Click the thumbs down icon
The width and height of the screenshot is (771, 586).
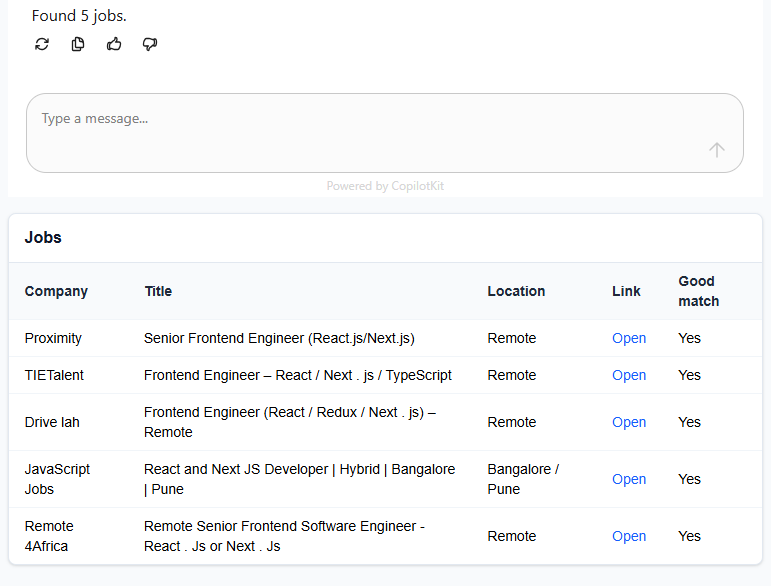click(150, 44)
